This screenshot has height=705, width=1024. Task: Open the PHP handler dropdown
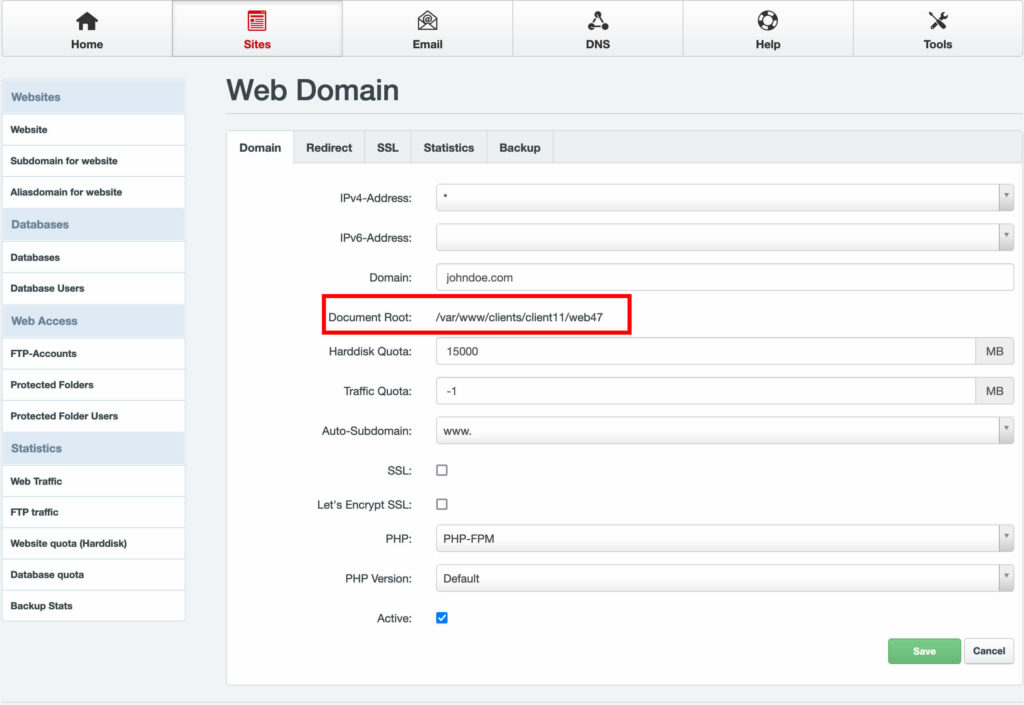pyautogui.click(x=1007, y=540)
